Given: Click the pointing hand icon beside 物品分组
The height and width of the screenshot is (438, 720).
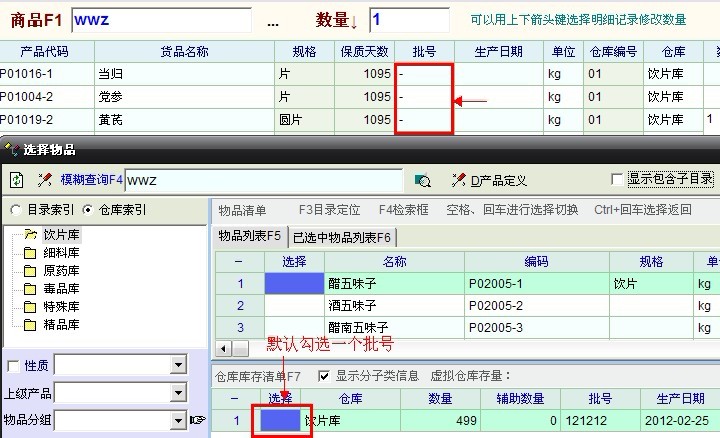Looking at the screenshot, I should click(x=198, y=420).
